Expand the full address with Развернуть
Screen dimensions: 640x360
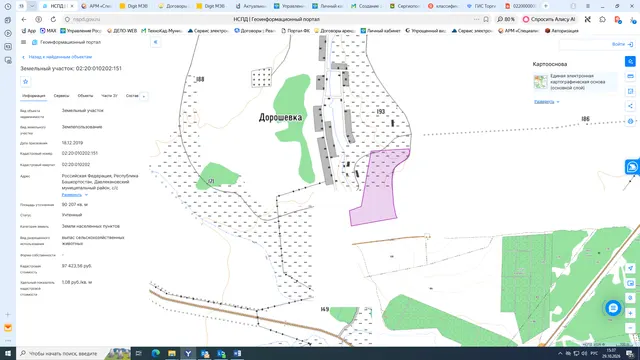coord(74,195)
